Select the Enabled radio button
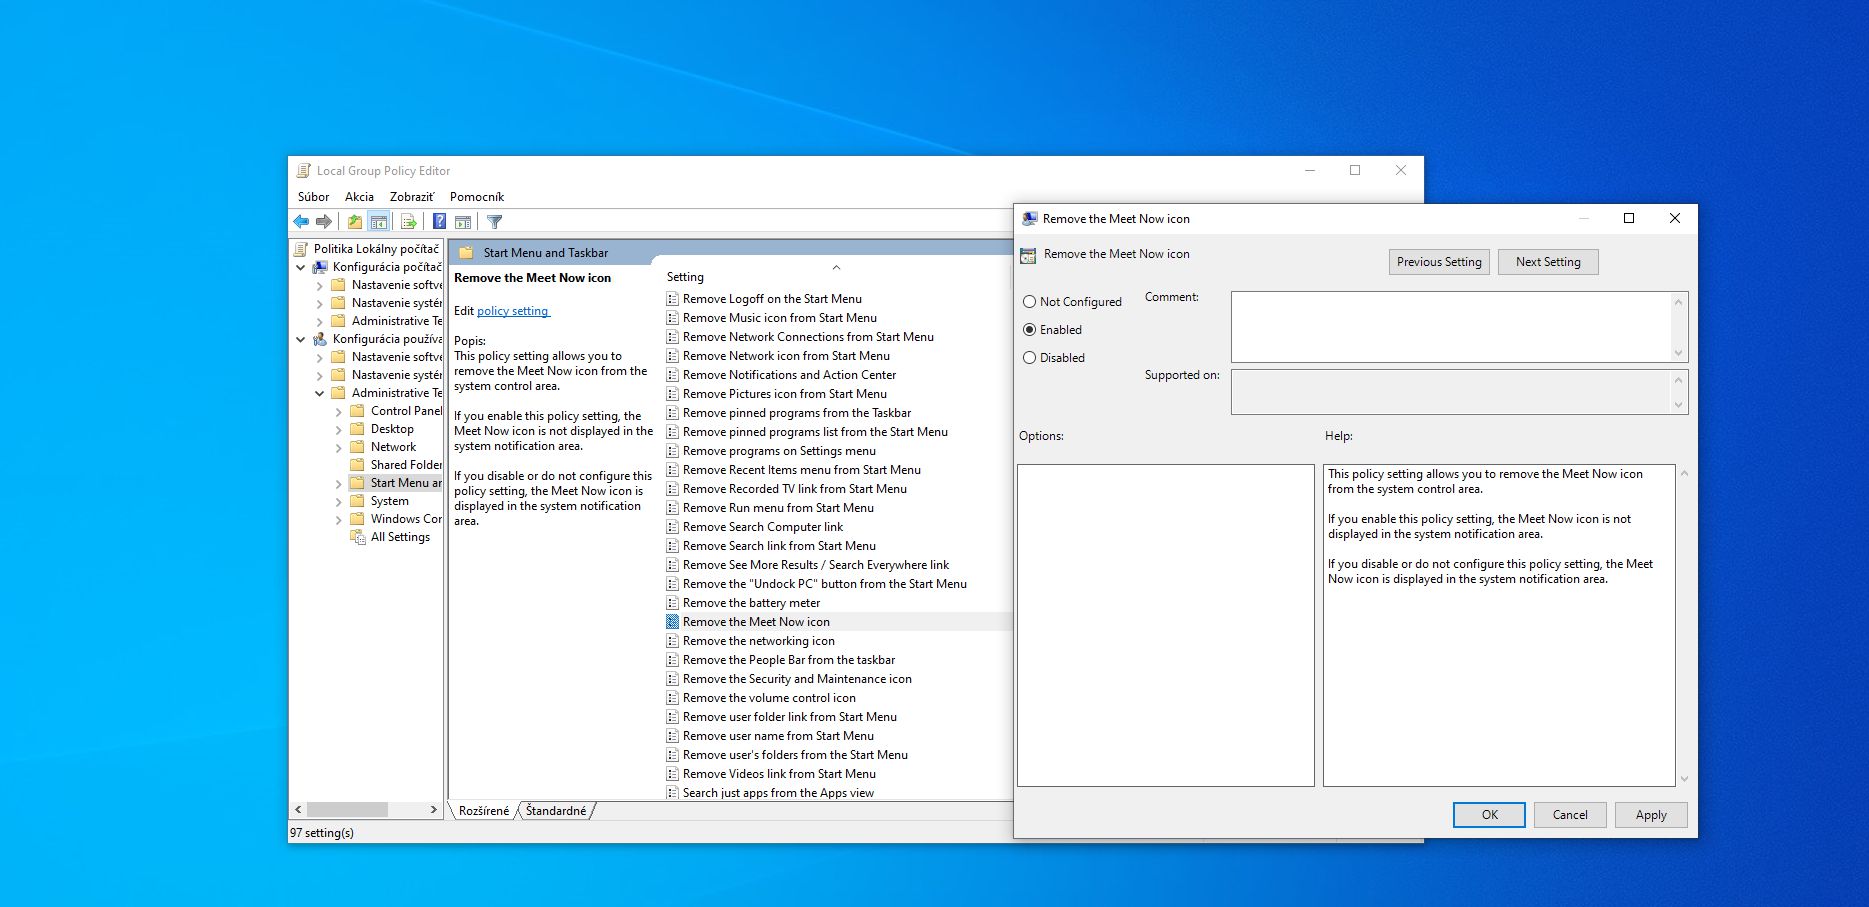1869x907 pixels. [1029, 330]
